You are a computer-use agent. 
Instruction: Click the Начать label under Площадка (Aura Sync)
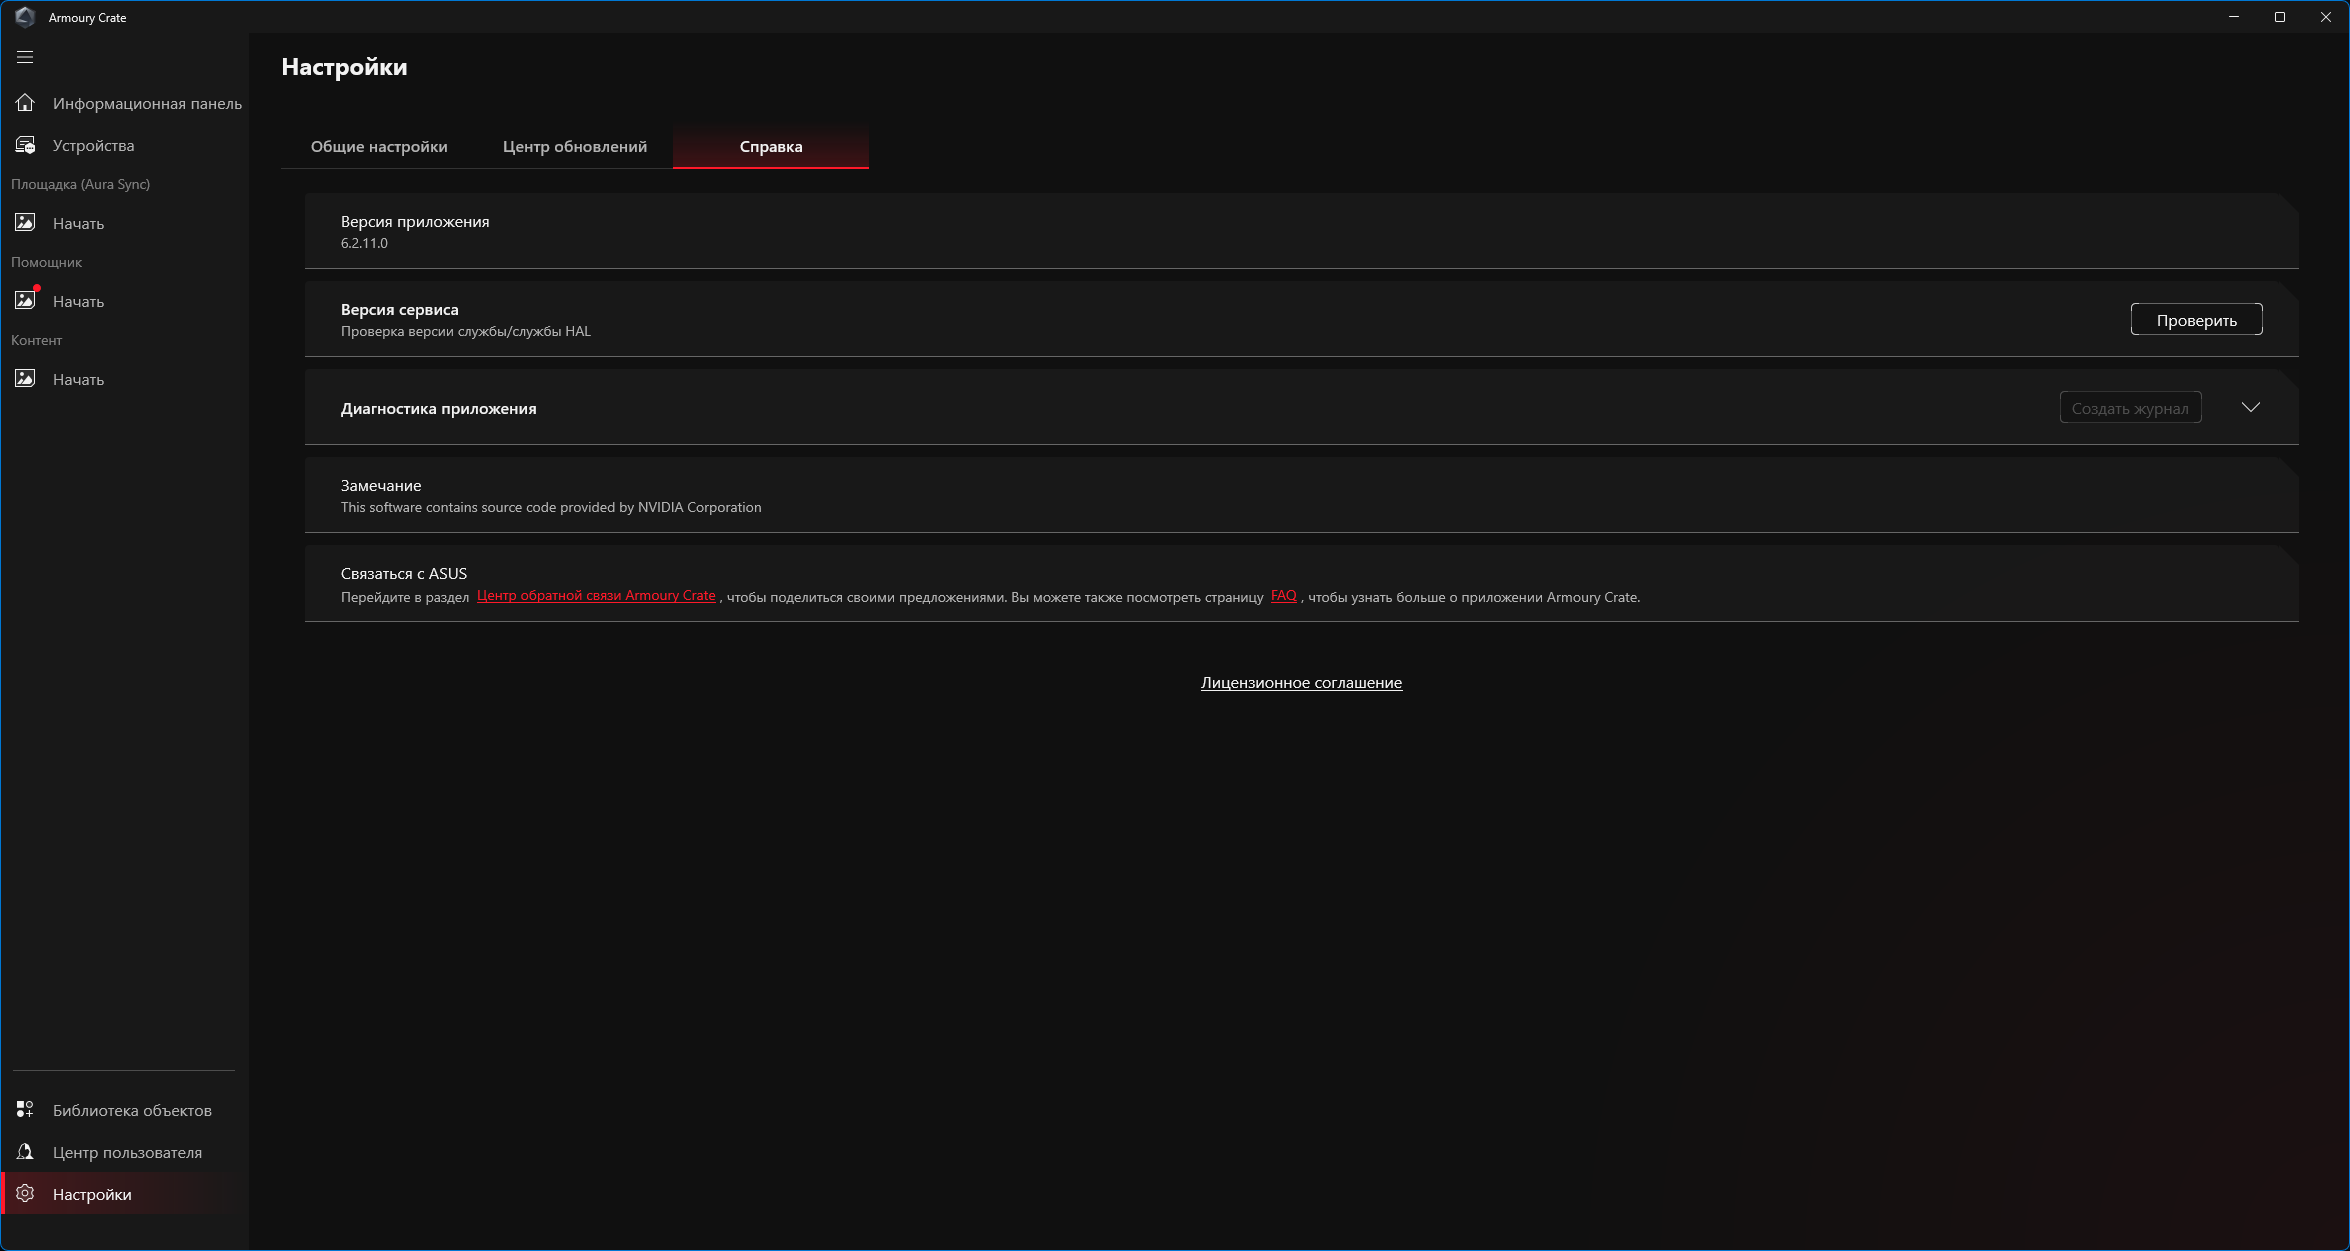pyautogui.click(x=78, y=224)
